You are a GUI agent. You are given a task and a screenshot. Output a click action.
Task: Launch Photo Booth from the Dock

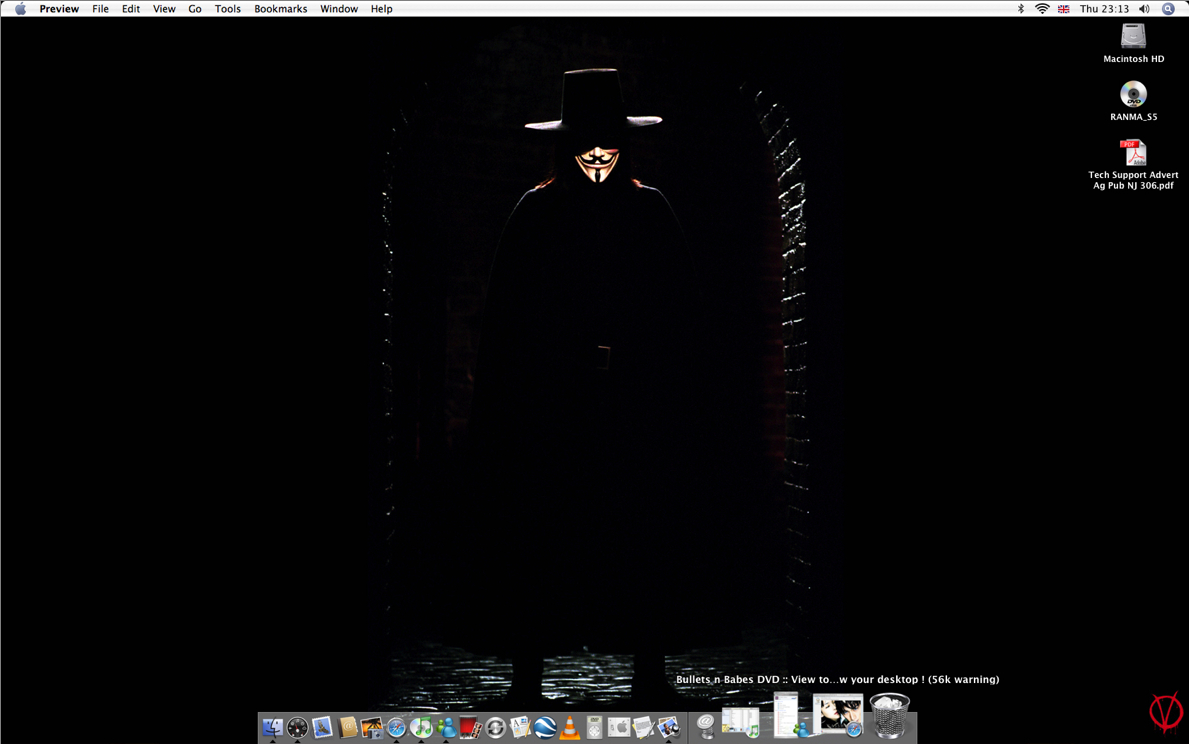[470, 727]
